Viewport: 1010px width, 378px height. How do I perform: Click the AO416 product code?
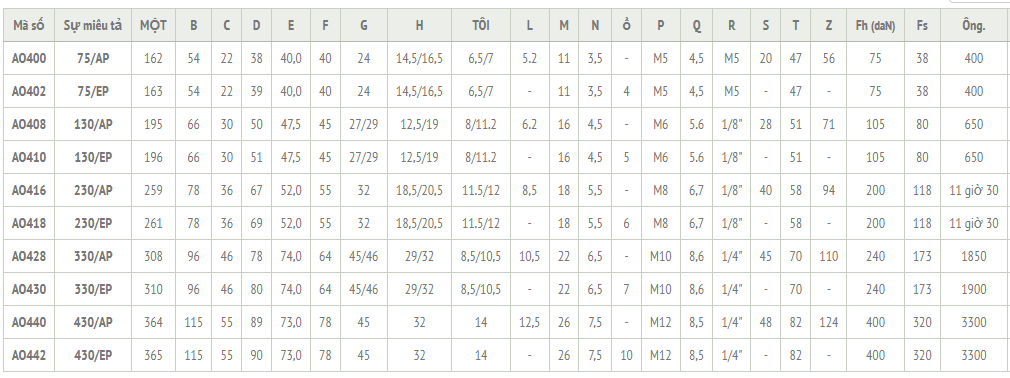pos(29,191)
